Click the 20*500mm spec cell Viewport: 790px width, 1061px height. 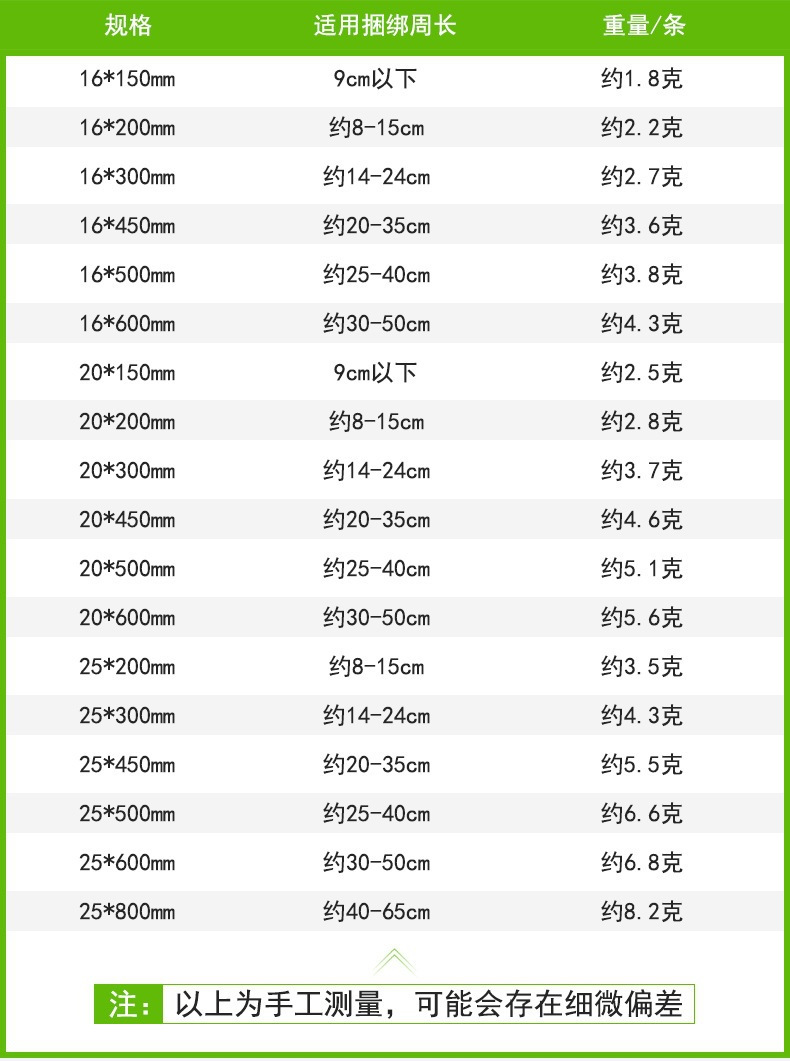[x=127, y=569]
